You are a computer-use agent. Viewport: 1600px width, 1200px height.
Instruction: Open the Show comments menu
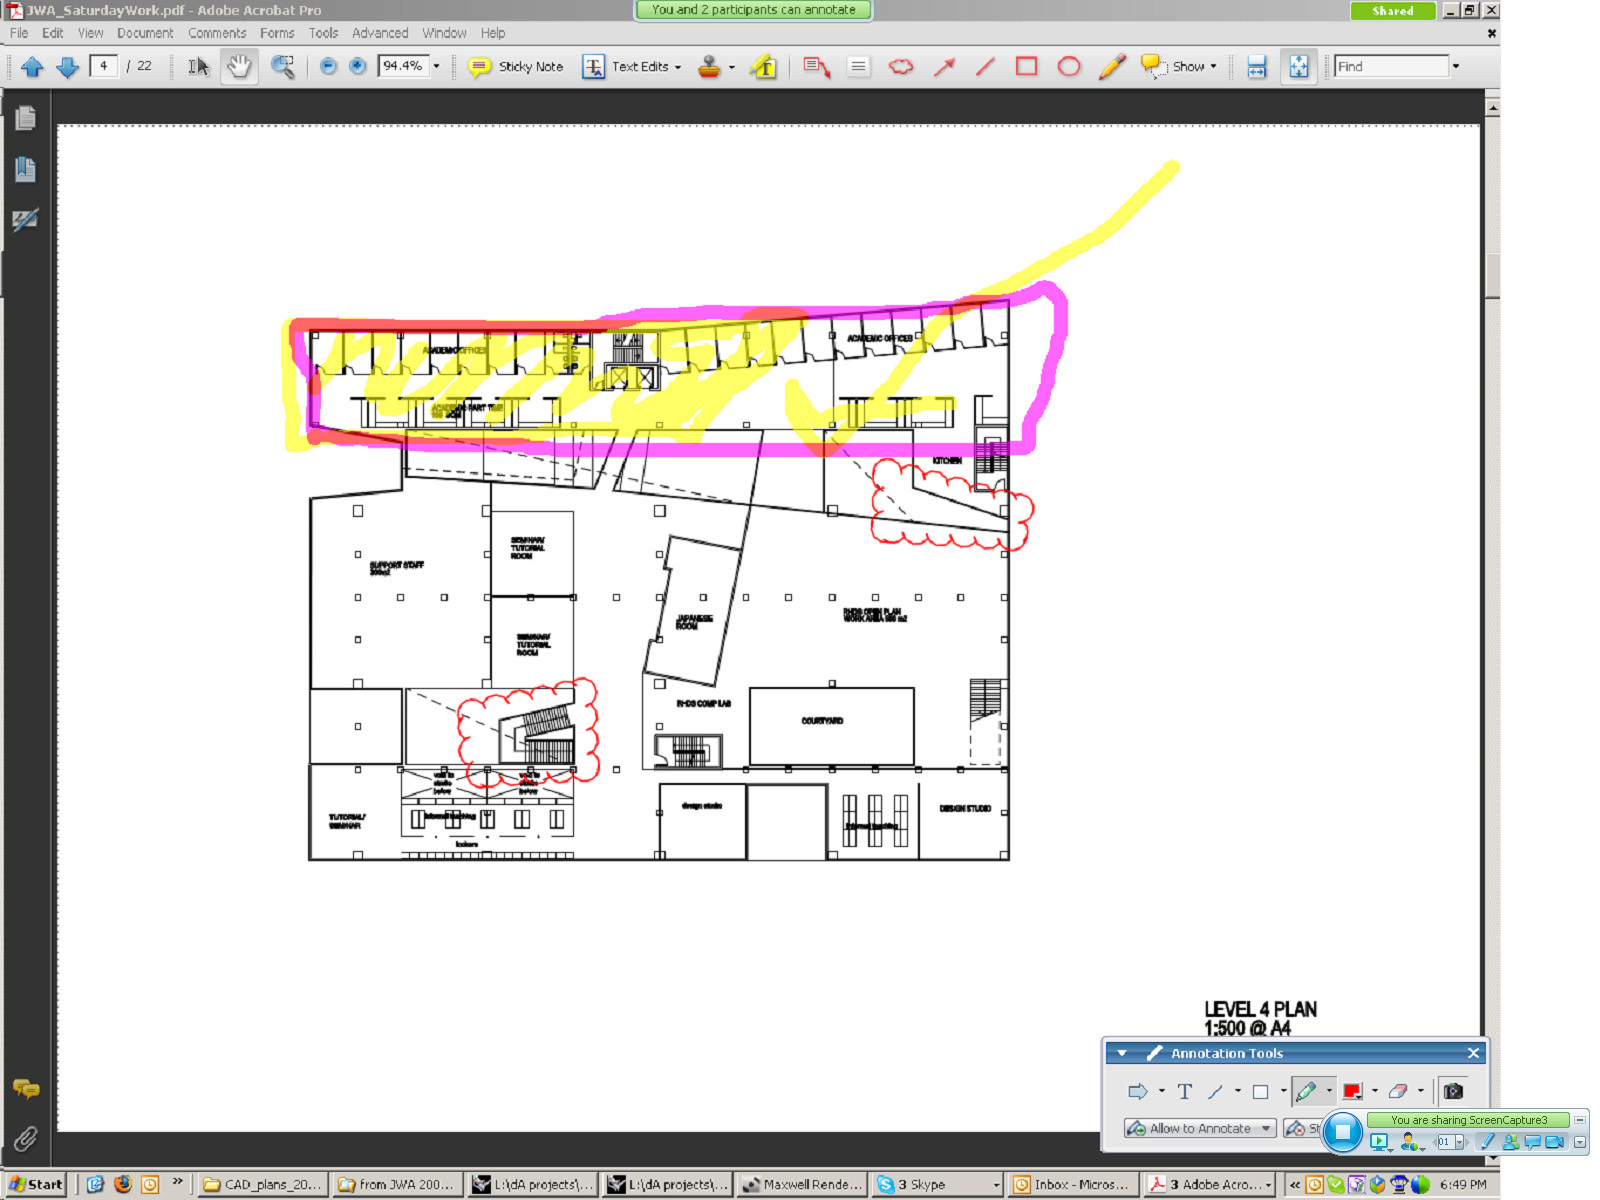coord(1180,67)
